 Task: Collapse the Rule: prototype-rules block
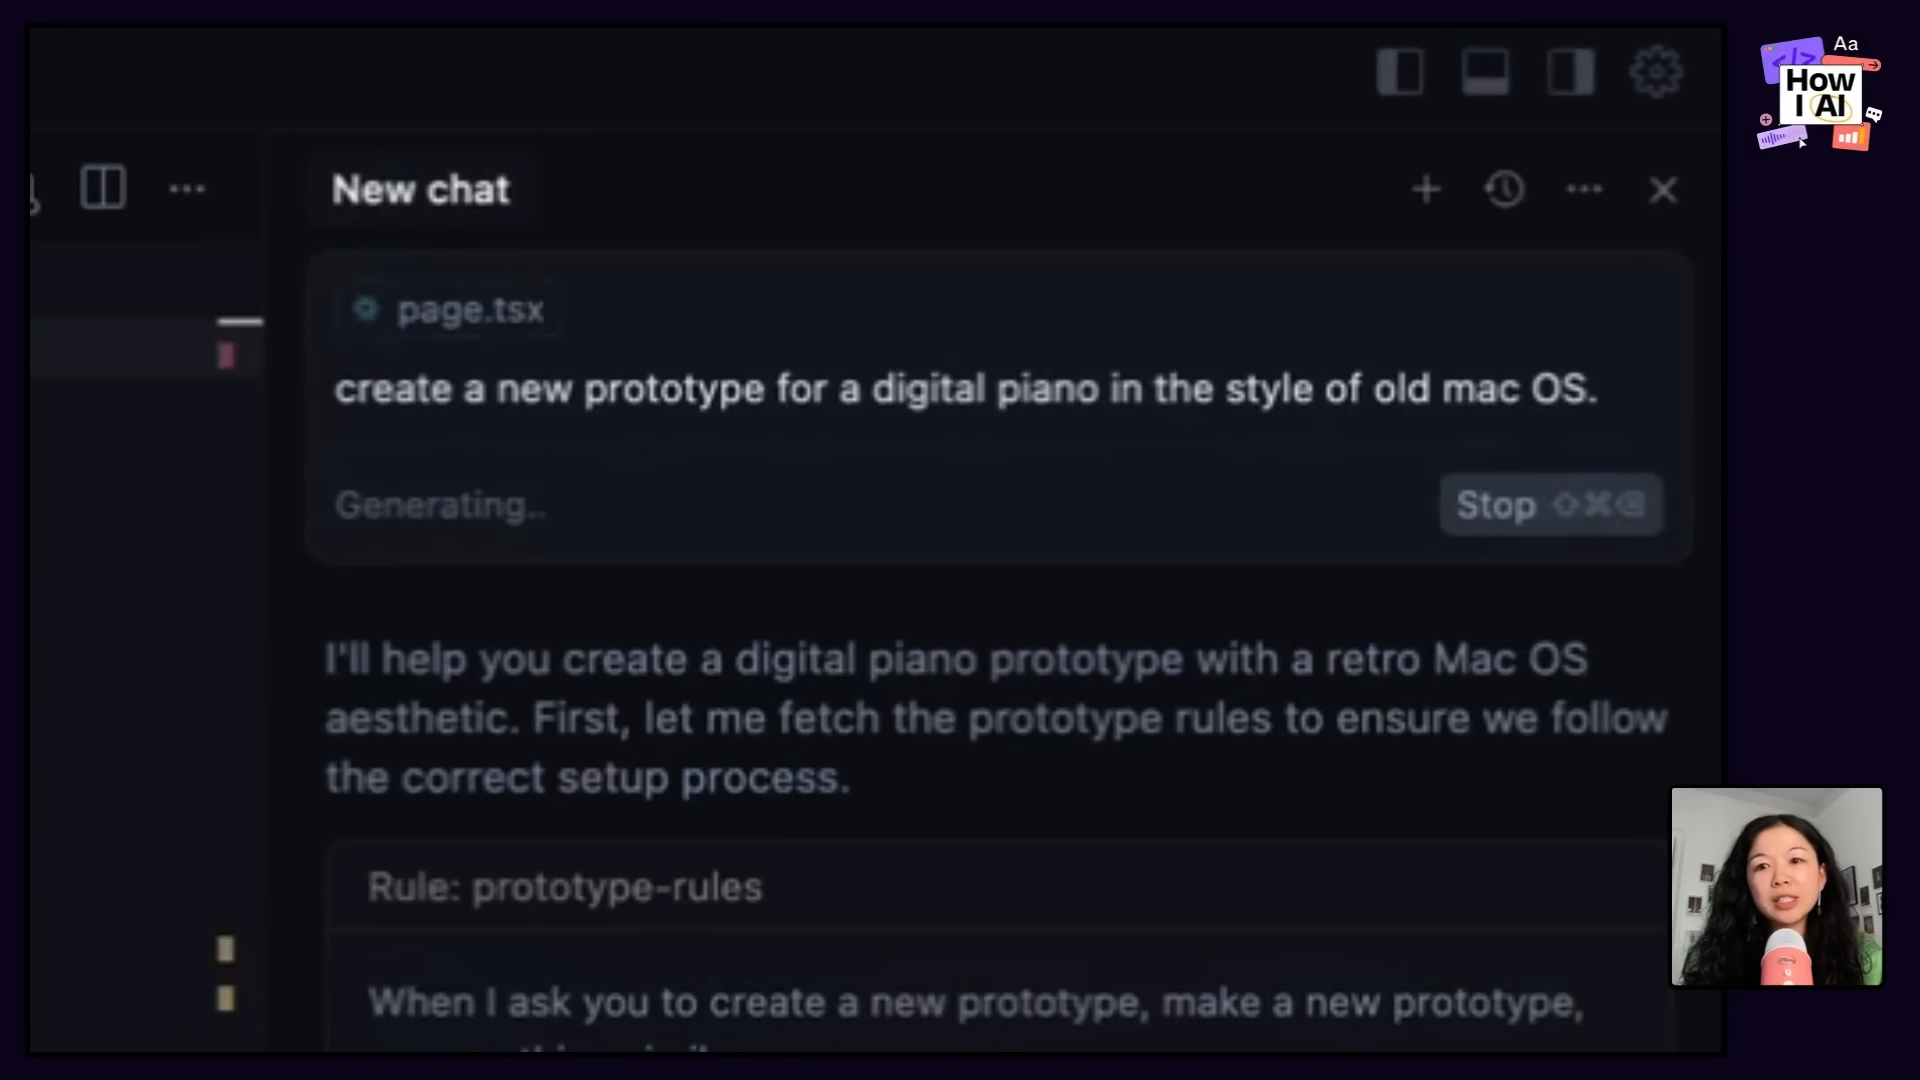(566, 887)
